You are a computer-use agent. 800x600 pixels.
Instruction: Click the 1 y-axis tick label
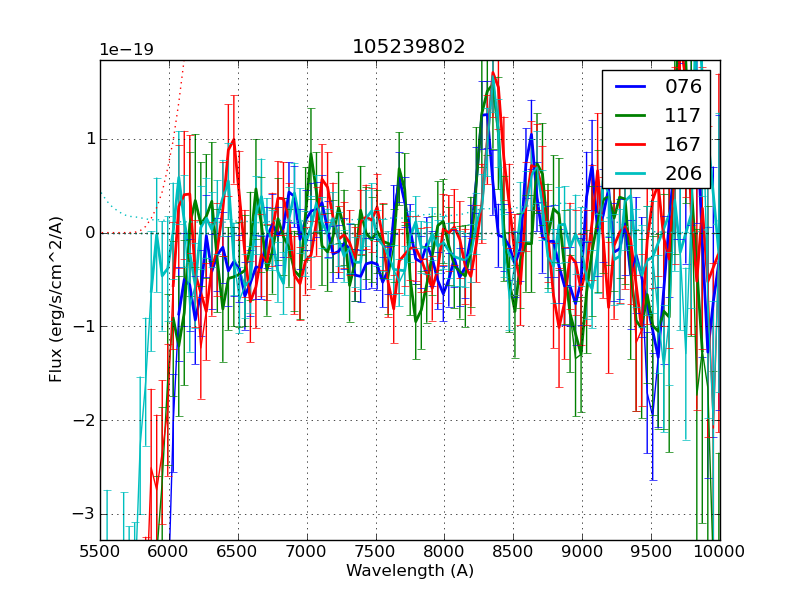point(89,139)
